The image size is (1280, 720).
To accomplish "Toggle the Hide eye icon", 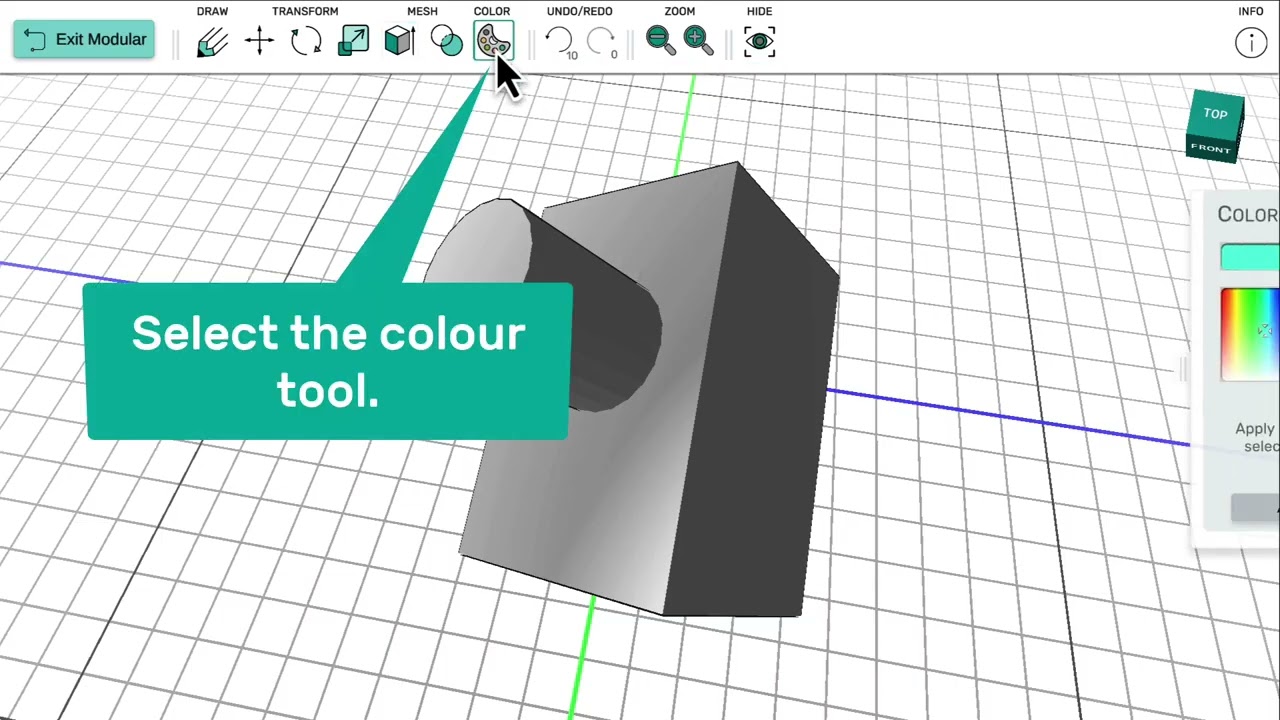I will click(x=759, y=41).
